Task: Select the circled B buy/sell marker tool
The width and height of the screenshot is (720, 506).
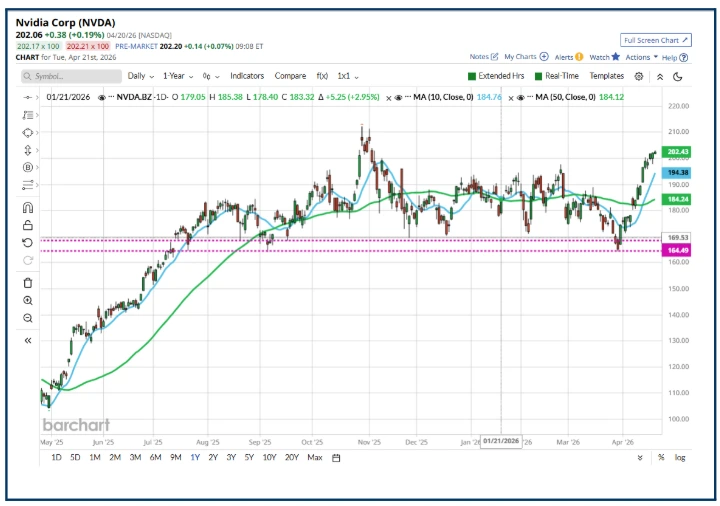Action: [x=28, y=167]
